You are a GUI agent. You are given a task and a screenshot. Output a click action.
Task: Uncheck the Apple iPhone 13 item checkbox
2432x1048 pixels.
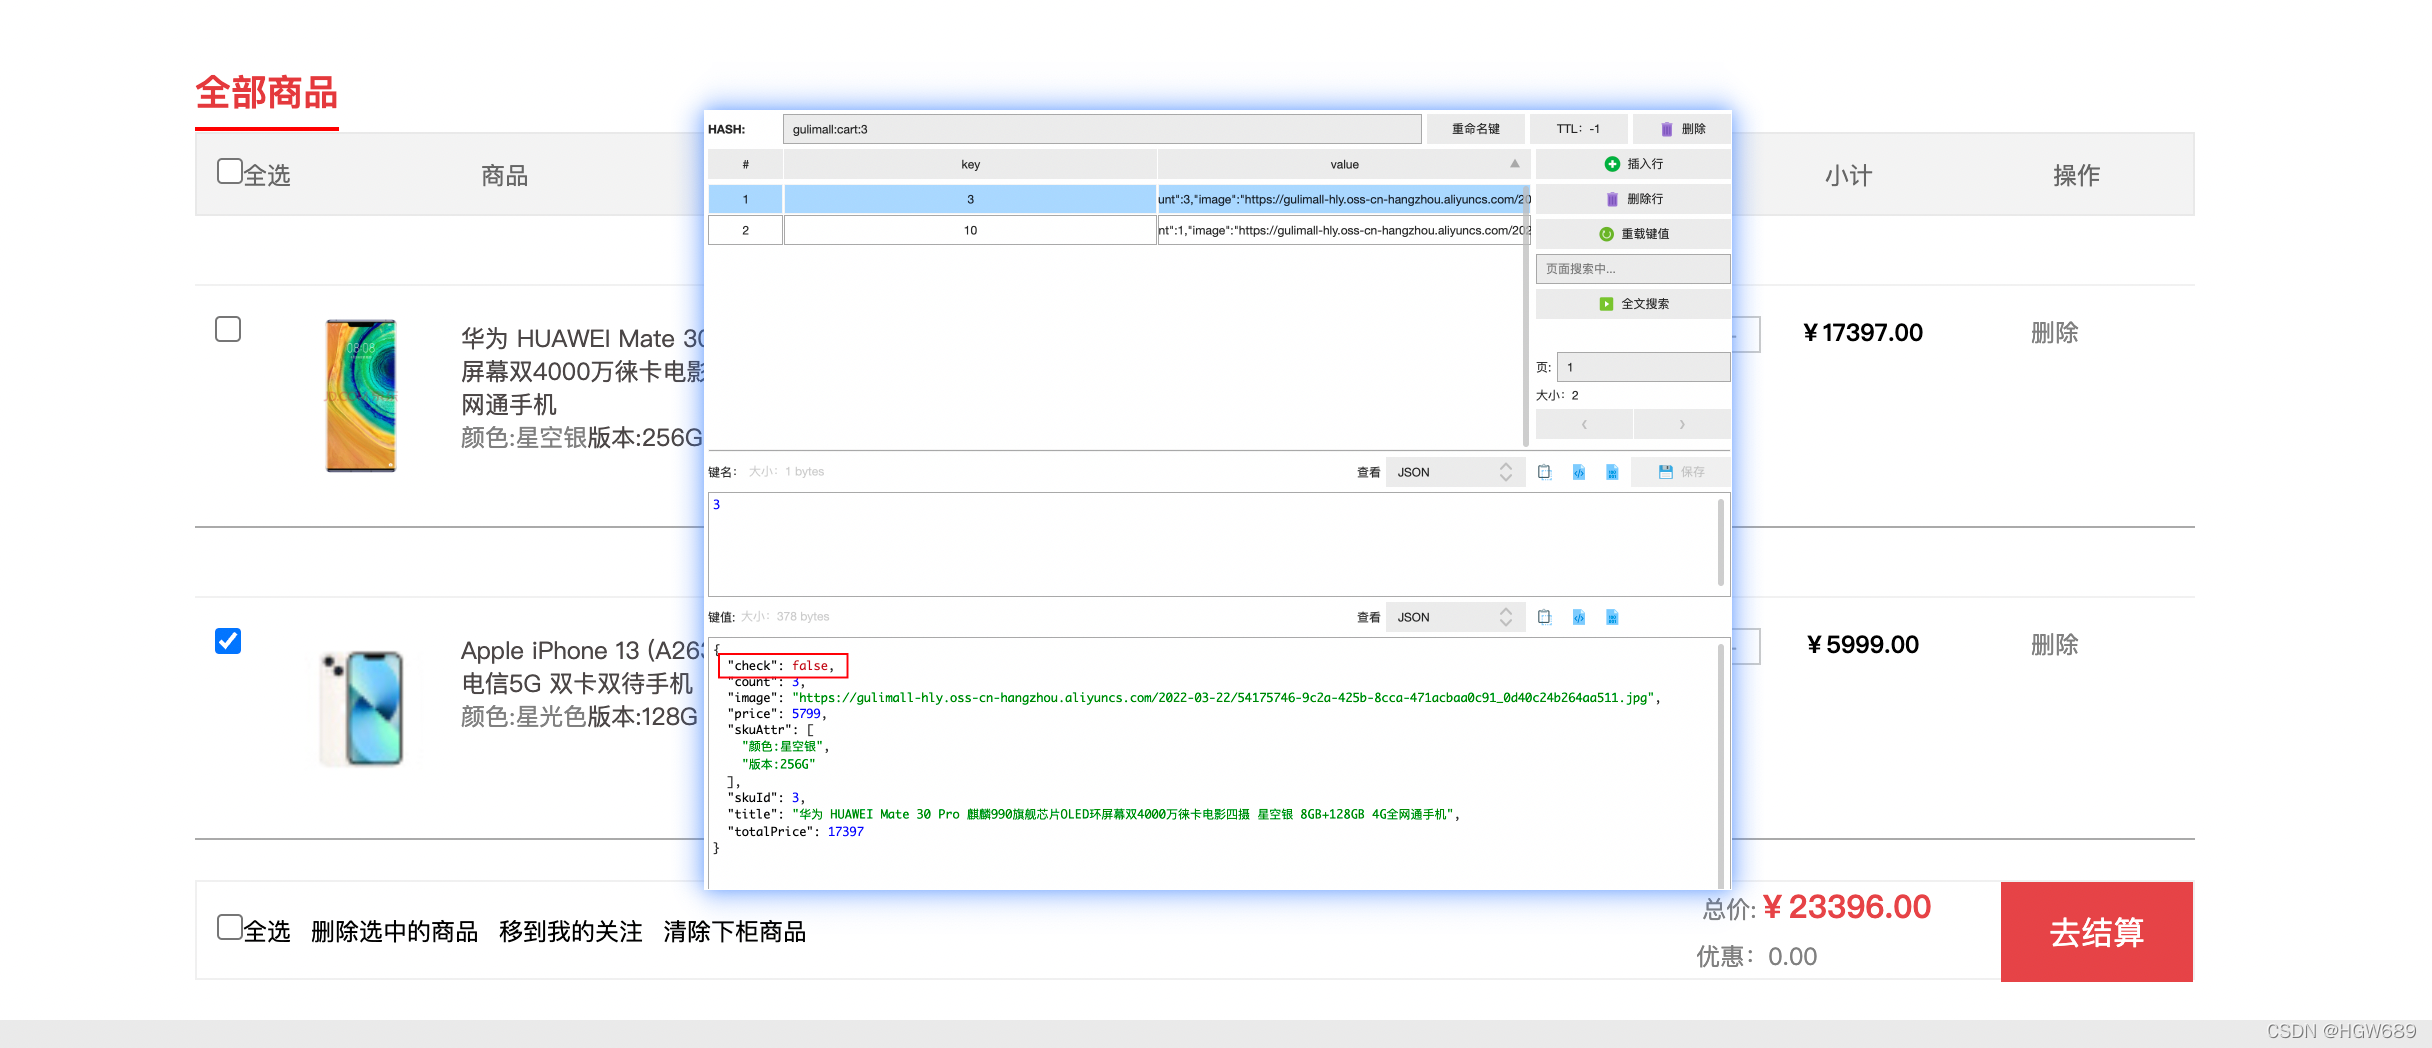tap(228, 641)
